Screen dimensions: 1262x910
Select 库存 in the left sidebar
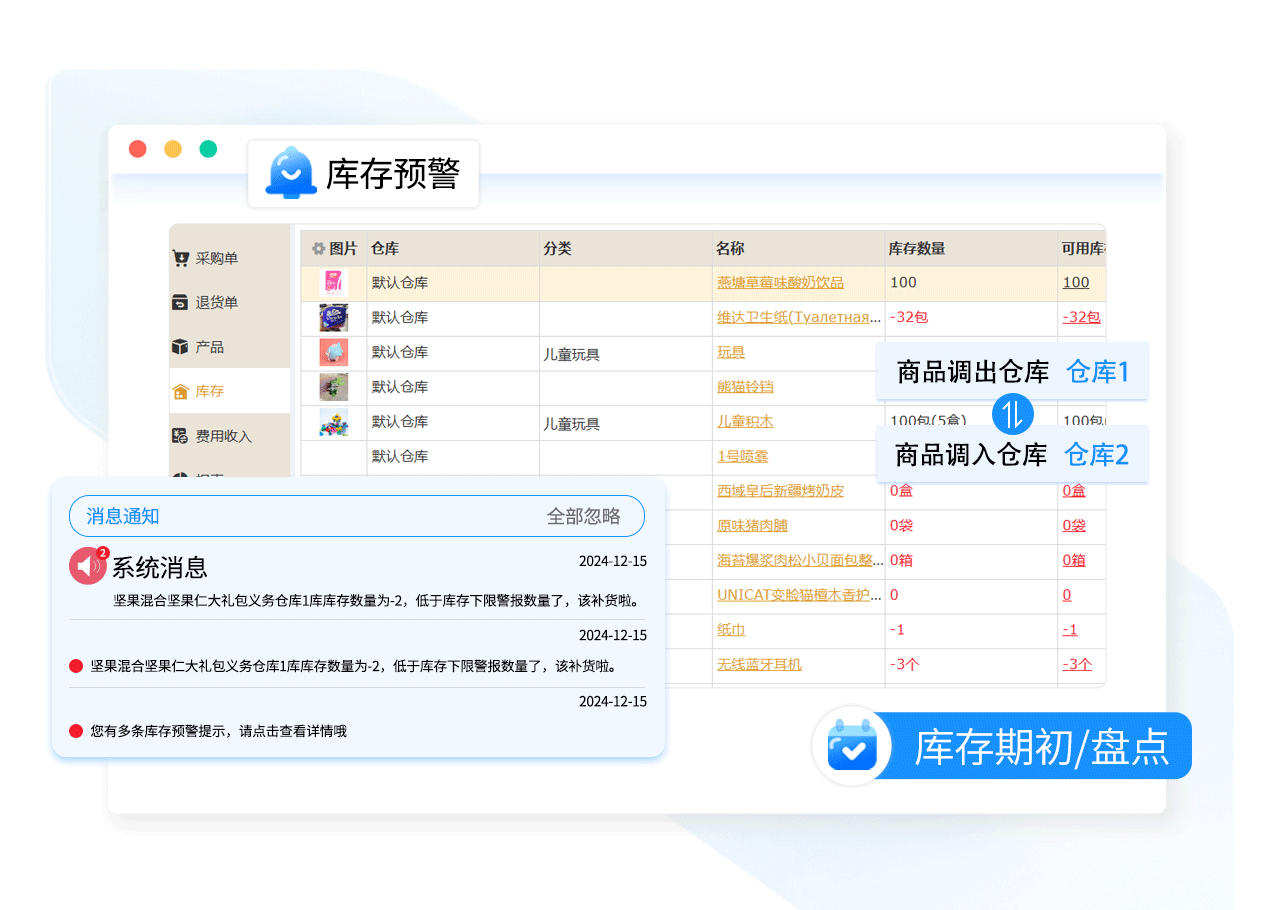209,391
